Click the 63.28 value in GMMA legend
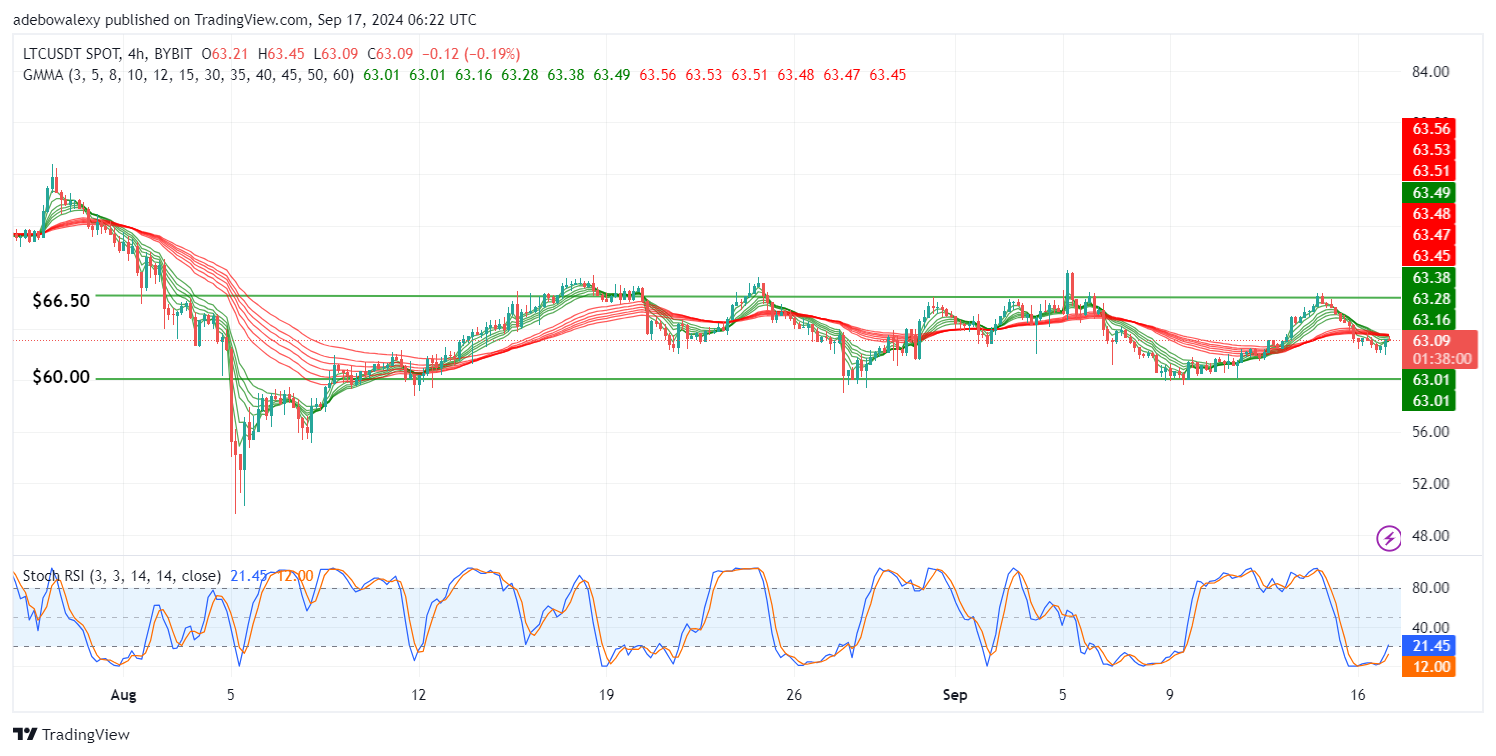This screenshot has height=756, width=1496. pos(519,75)
